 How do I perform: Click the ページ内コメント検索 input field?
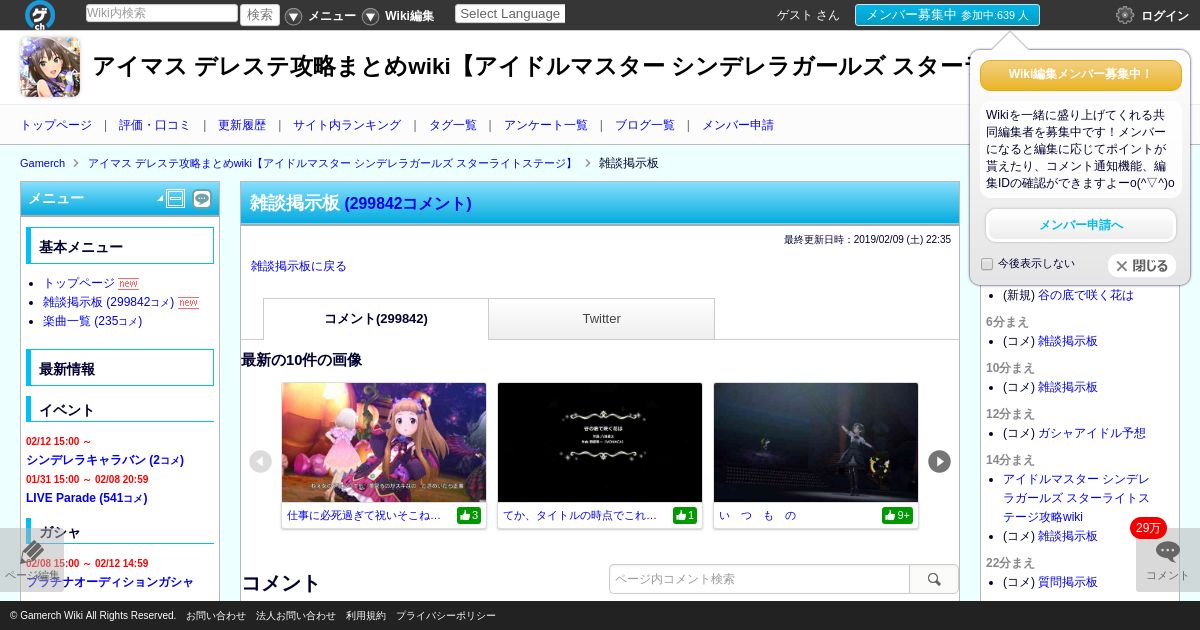click(x=759, y=579)
